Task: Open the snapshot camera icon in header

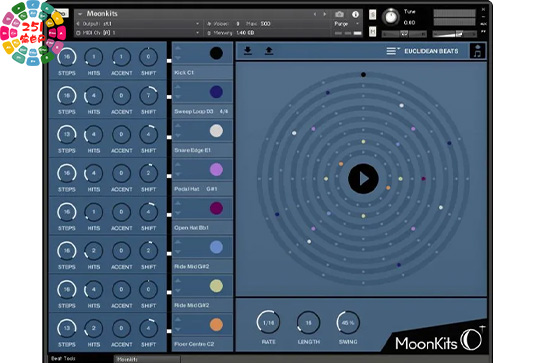Action: [x=339, y=14]
